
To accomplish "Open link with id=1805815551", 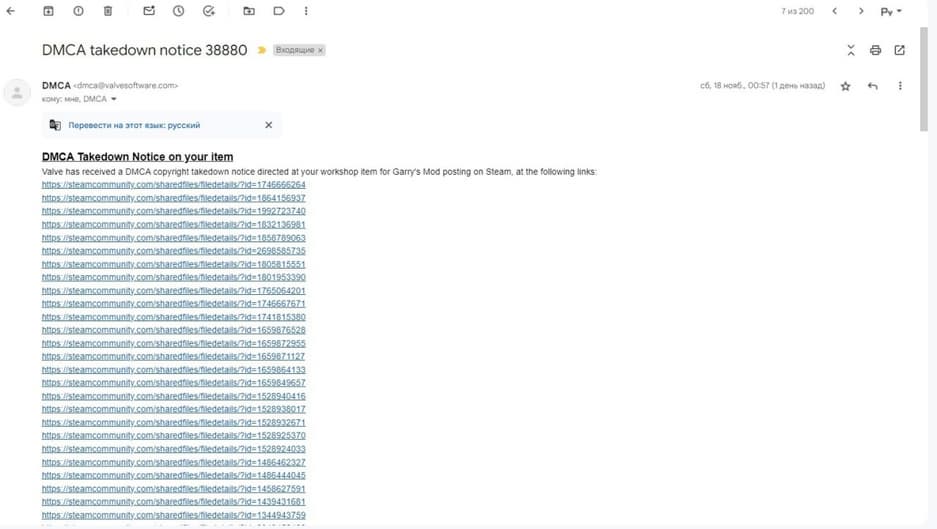I will pyautogui.click(x=173, y=264).
